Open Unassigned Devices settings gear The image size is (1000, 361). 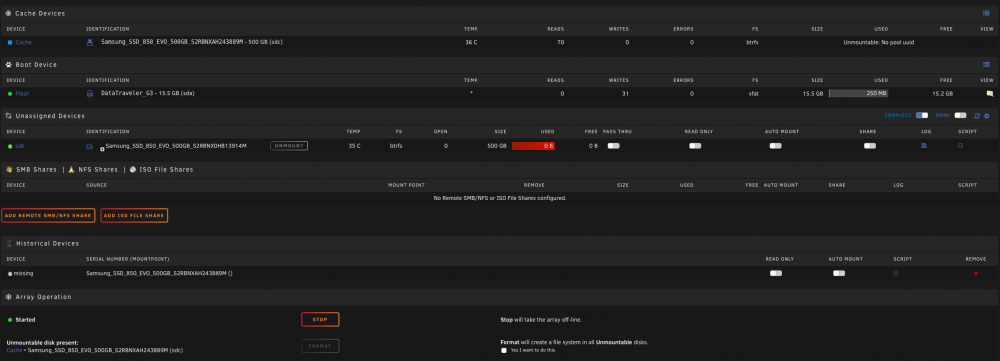click(x=987, y=115)
